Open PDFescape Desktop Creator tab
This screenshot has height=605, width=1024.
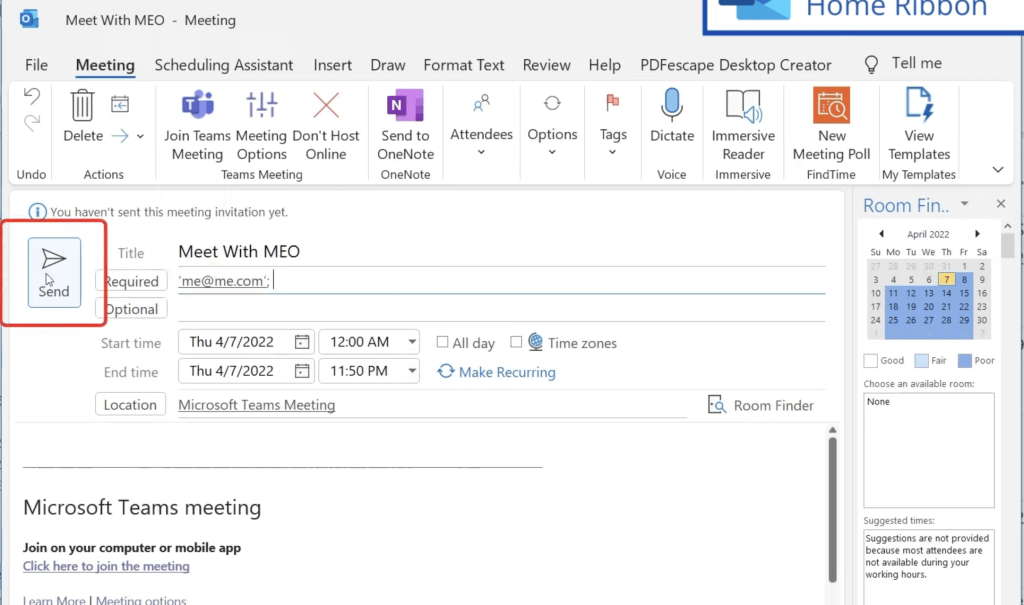[735, 65]
